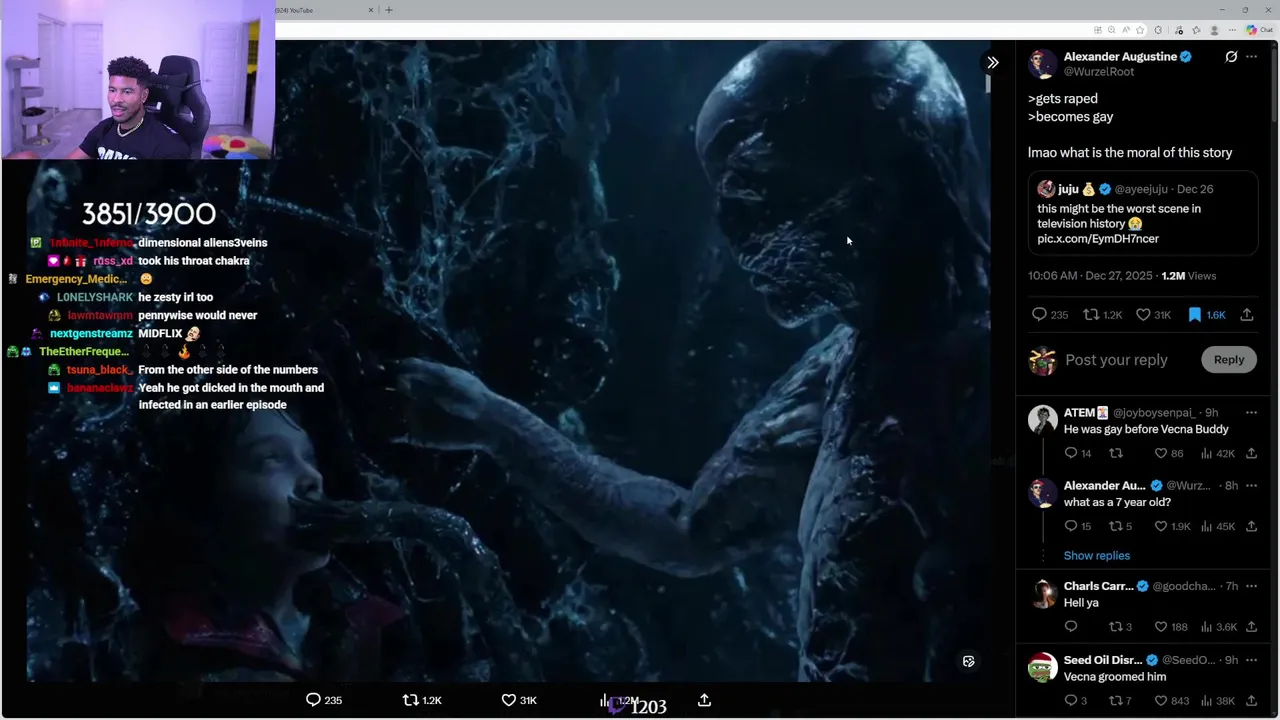Click the reply icon showing 235 in the side panel
This screenshot has height=720, width=1280.
point(1050,314)
